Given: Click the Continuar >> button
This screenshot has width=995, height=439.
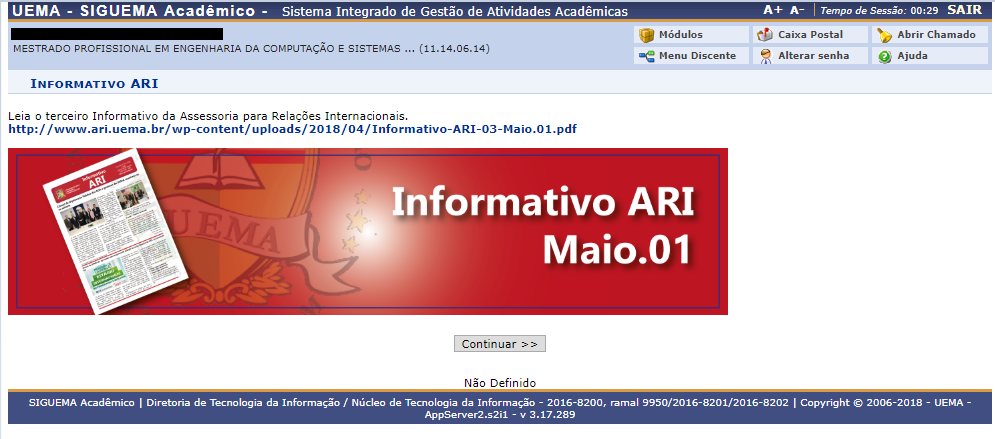Looking at the screenshot, I should [x=499, y=344].
